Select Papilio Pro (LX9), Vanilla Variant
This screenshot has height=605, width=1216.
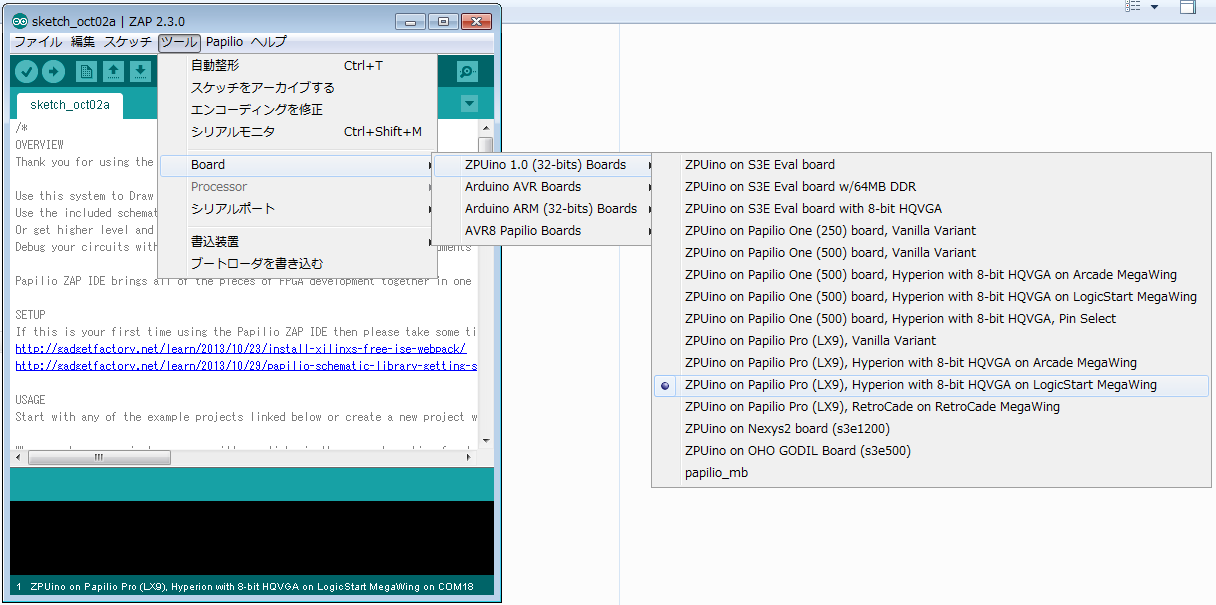(x=931, y=341)
